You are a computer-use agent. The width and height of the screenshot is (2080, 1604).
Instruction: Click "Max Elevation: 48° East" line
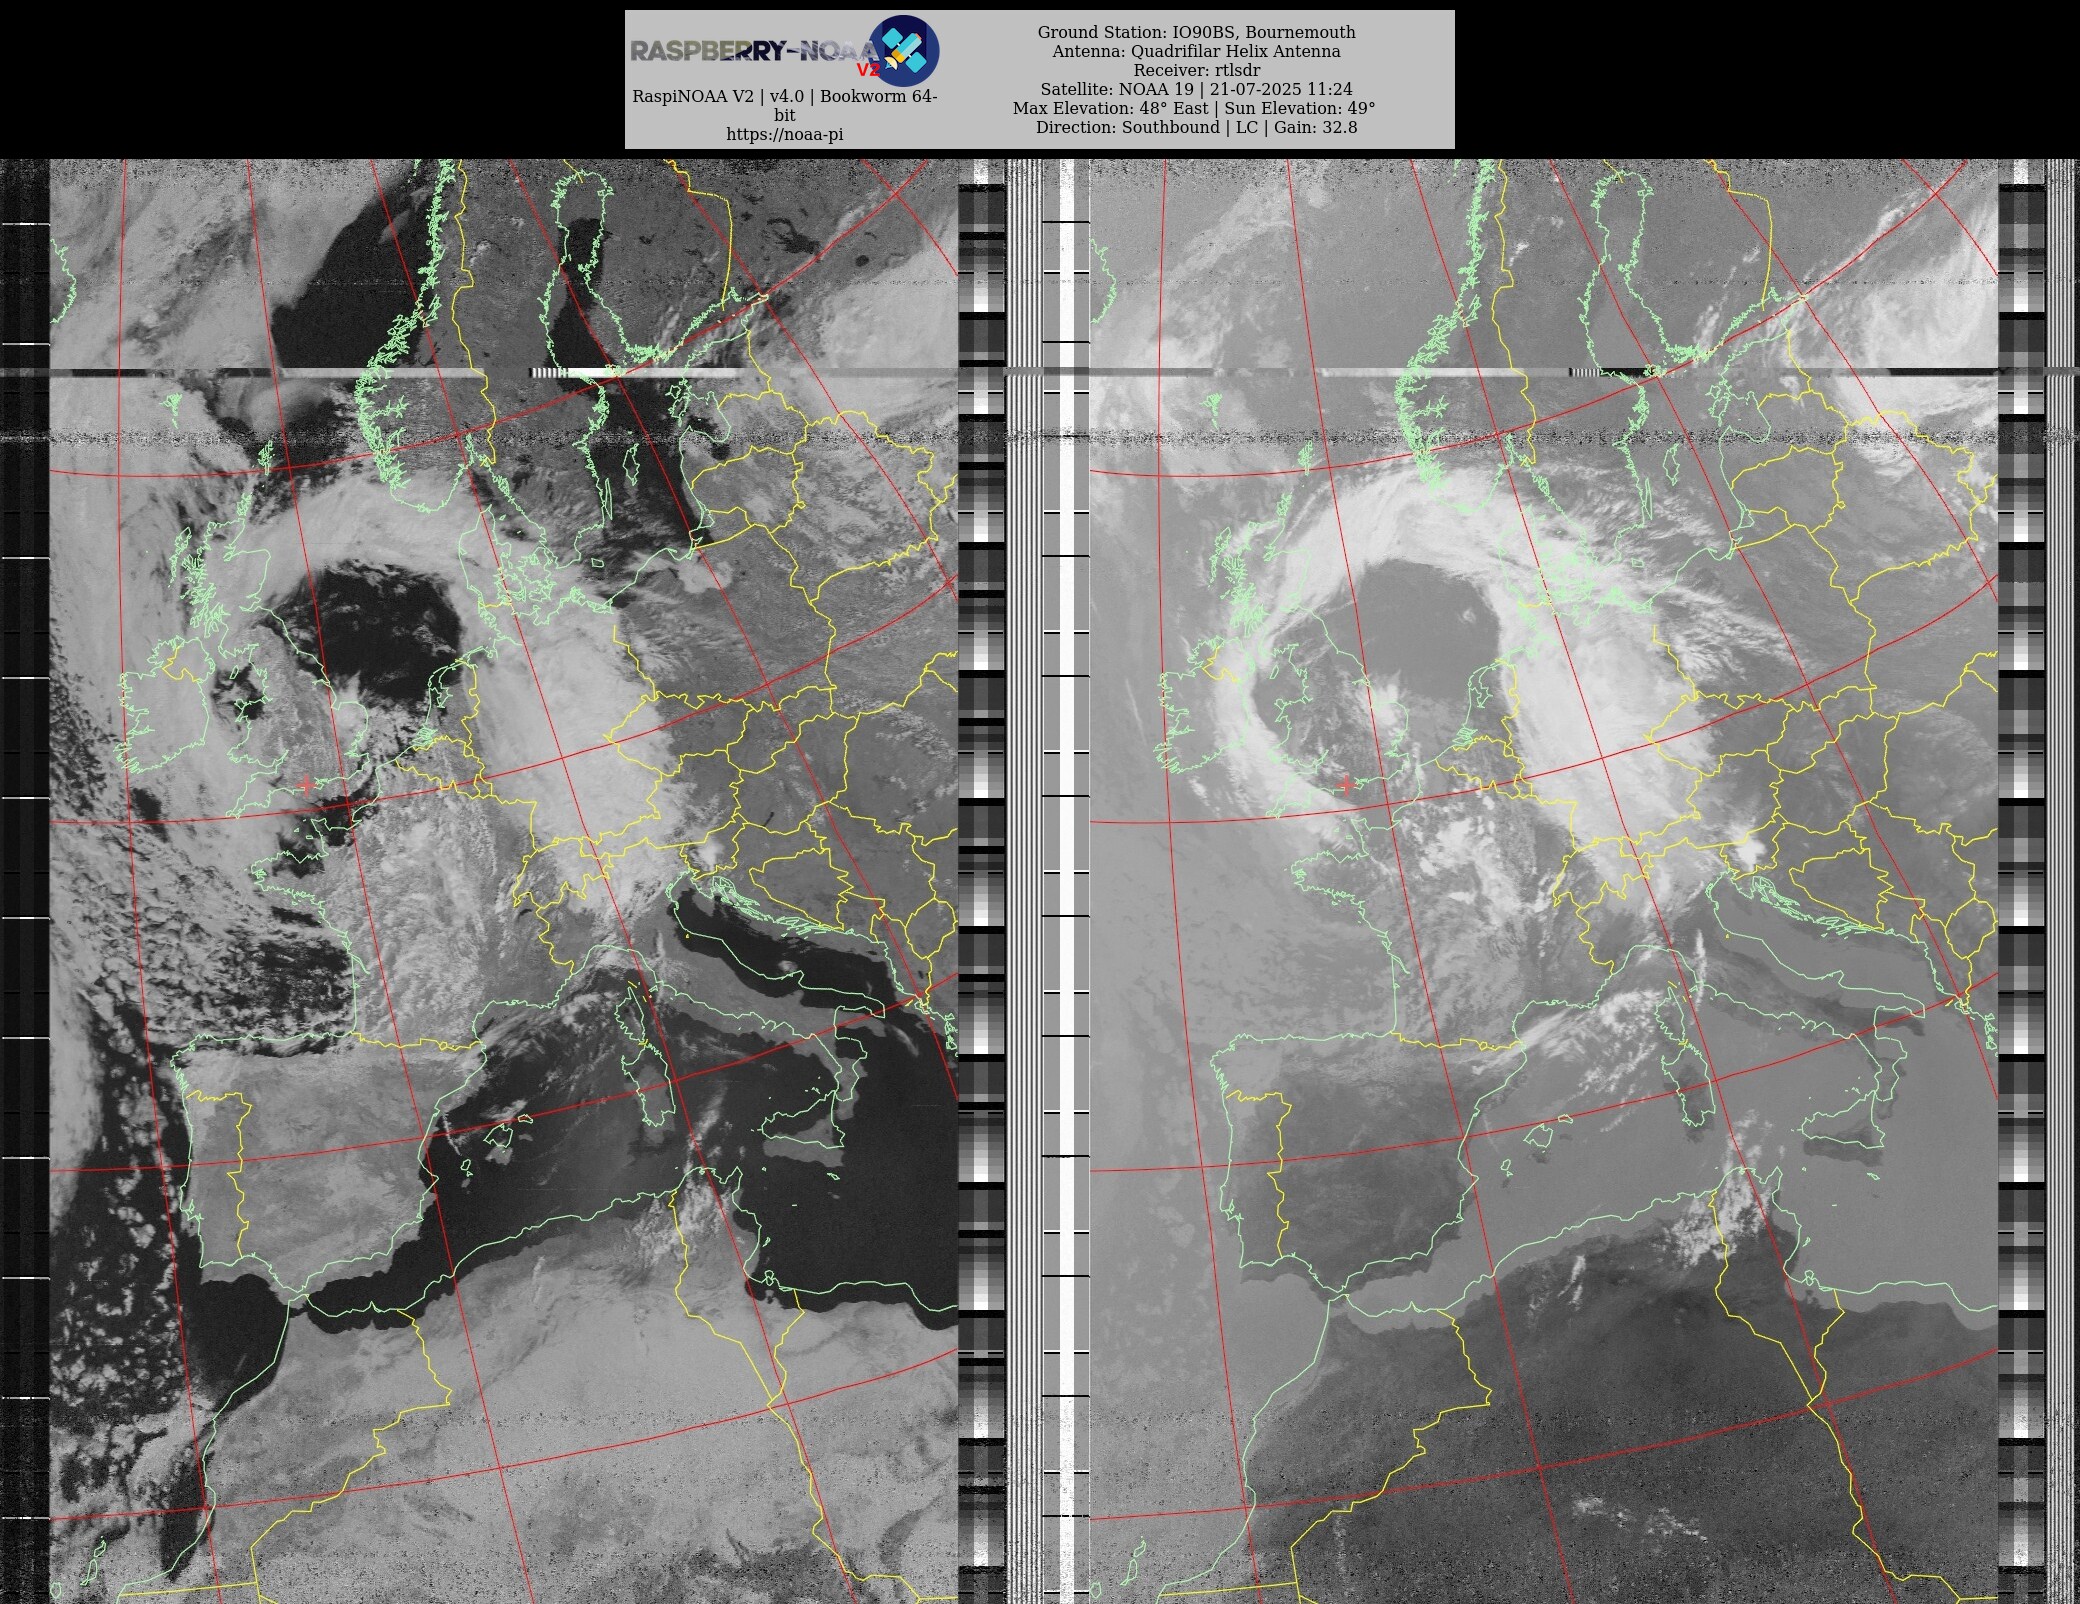pyautogui.click(x=1194, y=108)
